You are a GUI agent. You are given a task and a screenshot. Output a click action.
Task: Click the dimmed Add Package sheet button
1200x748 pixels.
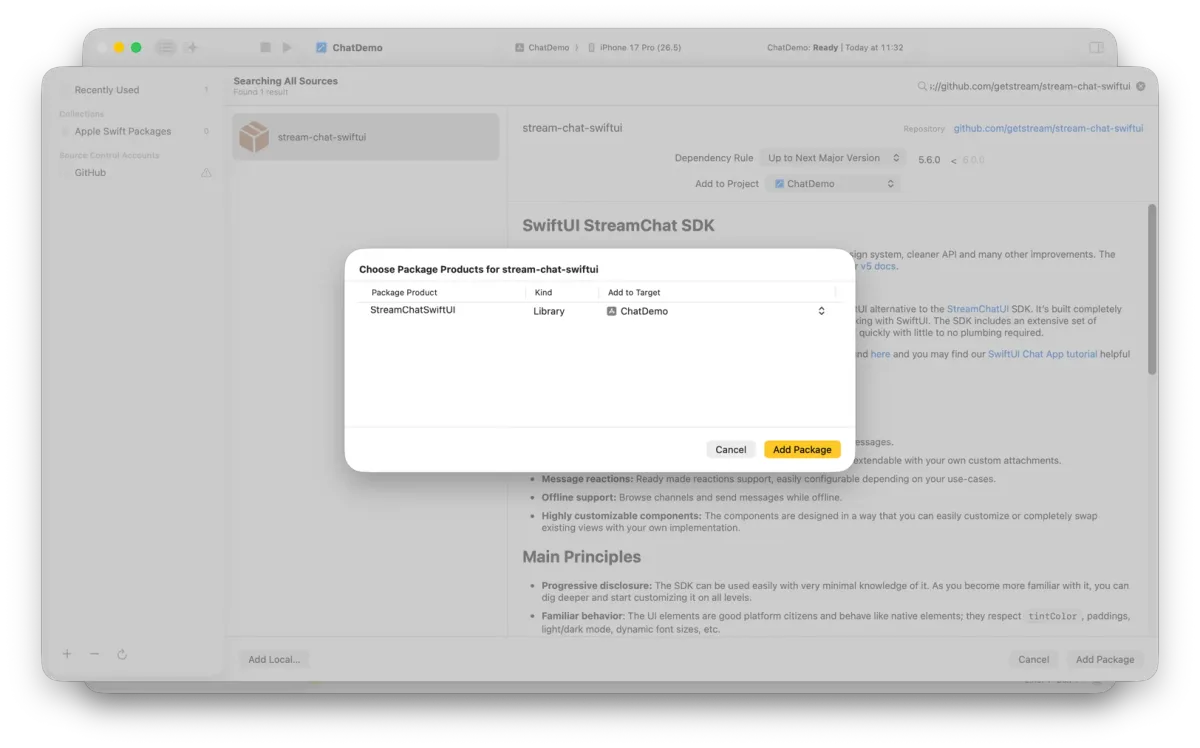[1105, 659]
